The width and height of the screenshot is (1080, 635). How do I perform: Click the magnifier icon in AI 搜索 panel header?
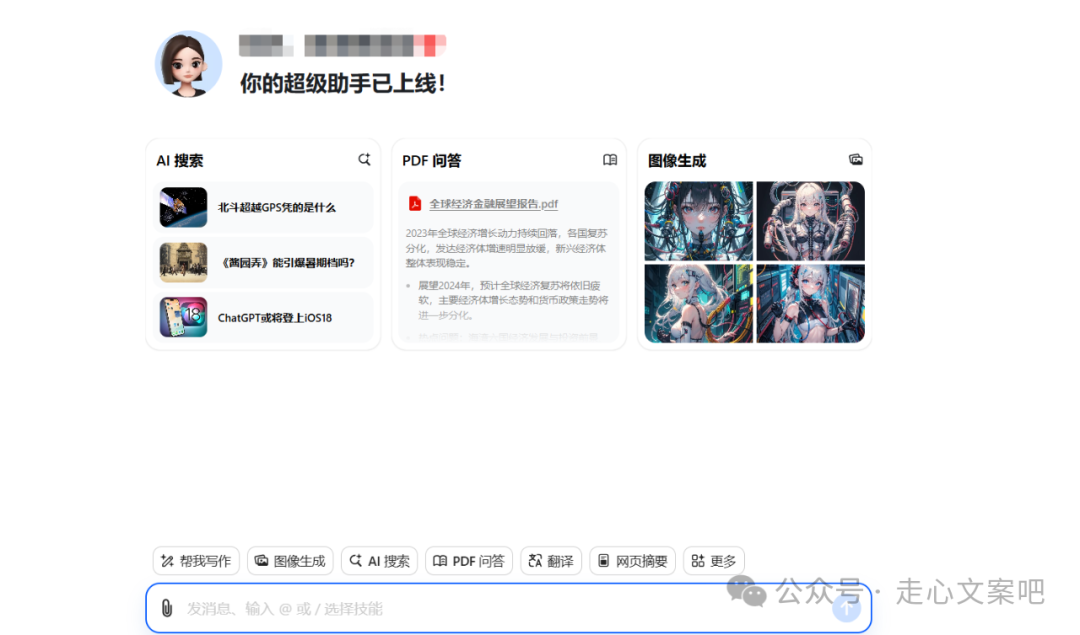pyautogui.click(x=364, y=159)
